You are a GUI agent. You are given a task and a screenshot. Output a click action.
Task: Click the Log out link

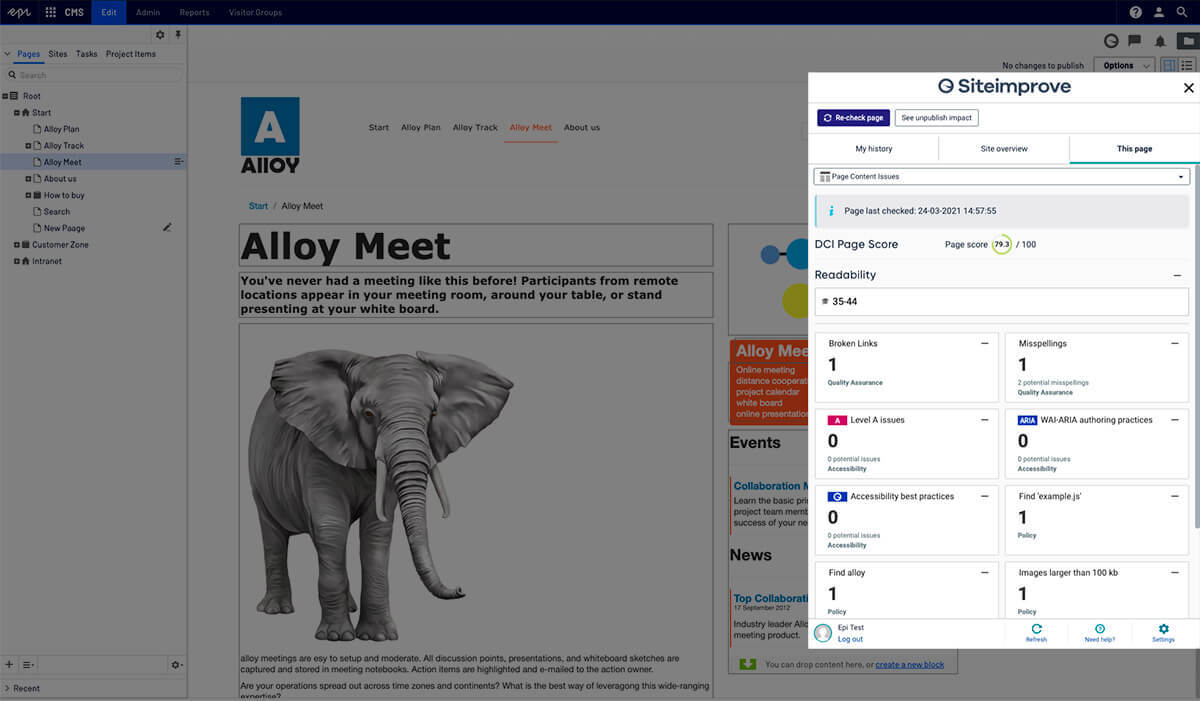click(850, 639)
